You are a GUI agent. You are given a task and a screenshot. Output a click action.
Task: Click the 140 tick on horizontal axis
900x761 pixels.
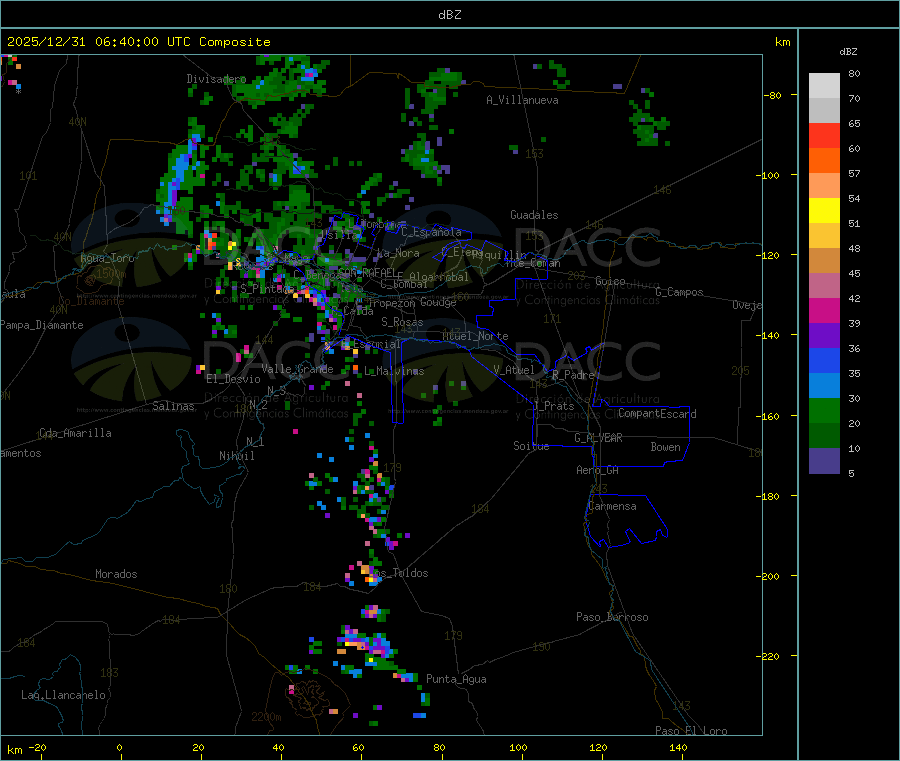pos(678,748)
